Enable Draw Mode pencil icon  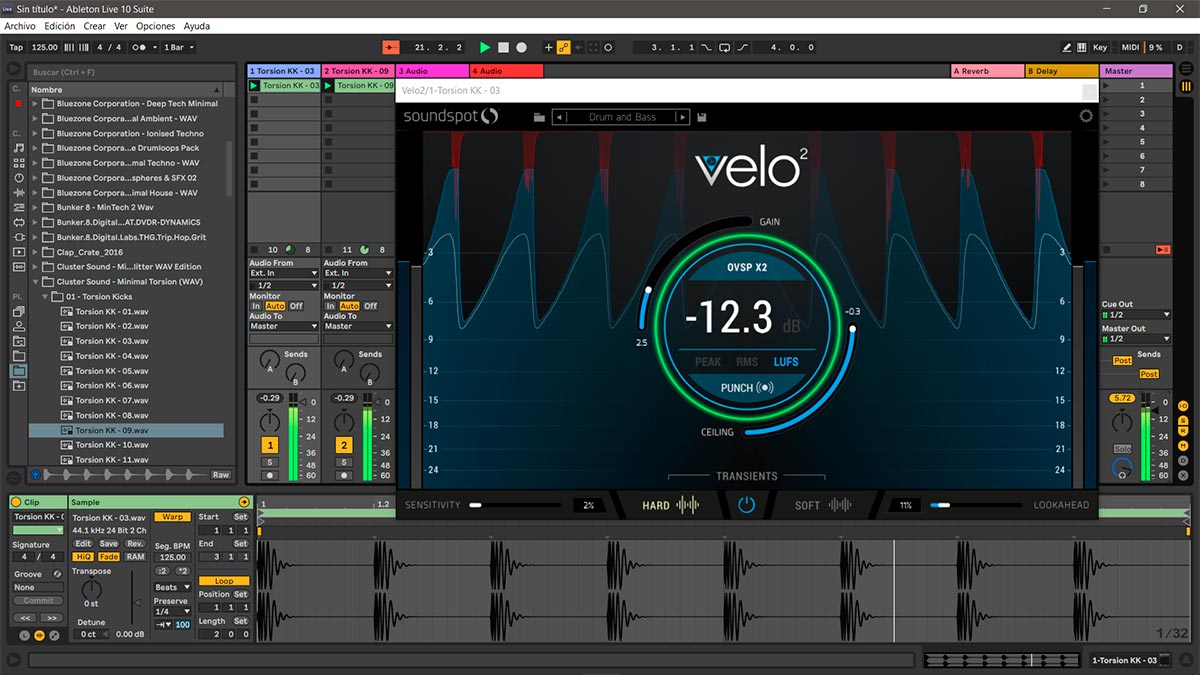pos(1068,47)
